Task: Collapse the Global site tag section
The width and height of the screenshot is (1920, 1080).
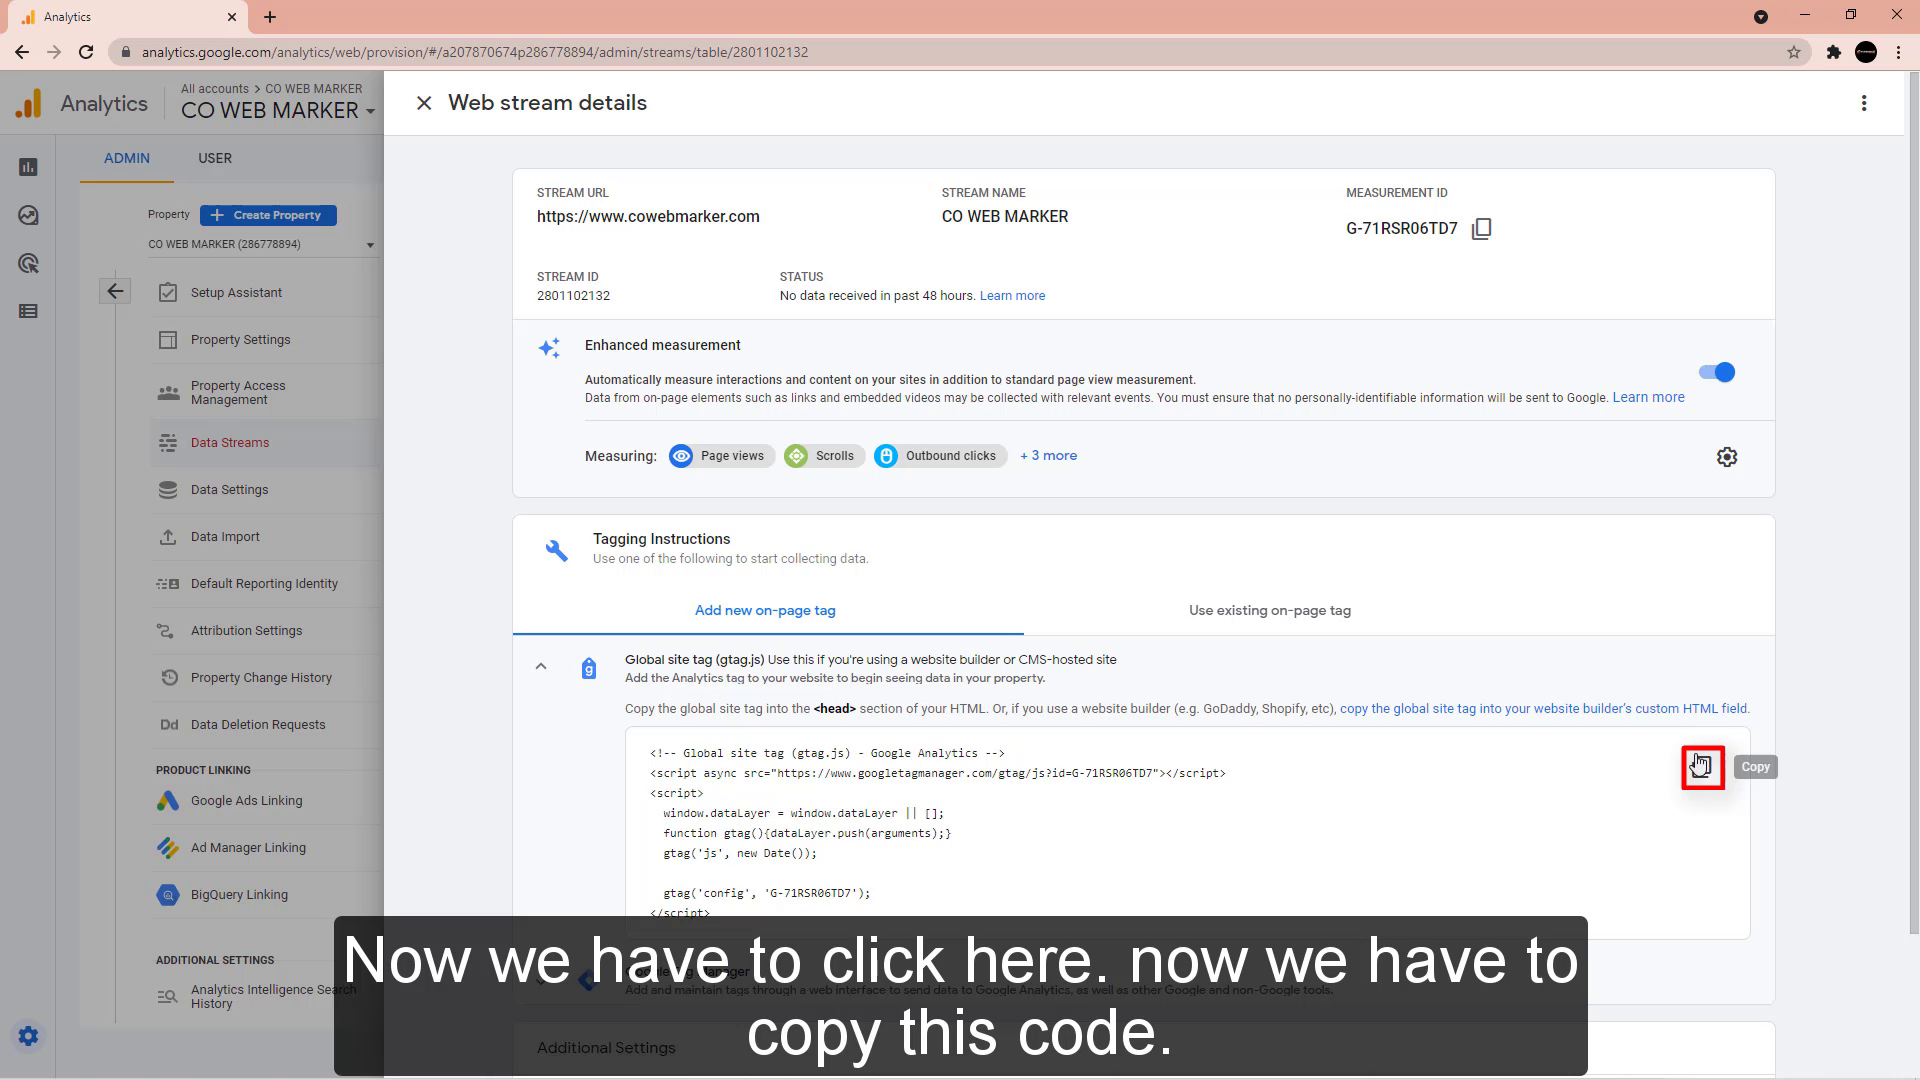Action: [x=541, y=666]
